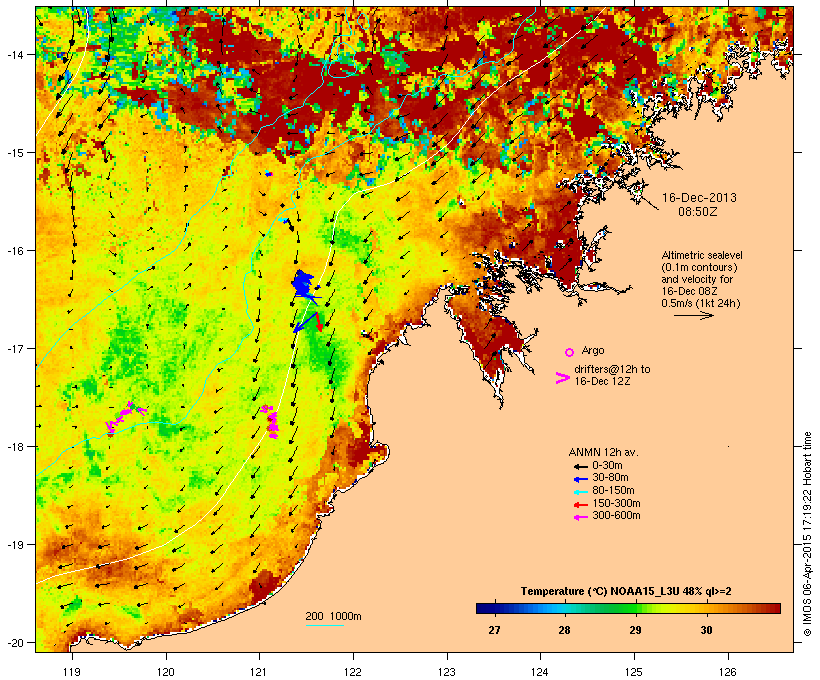820x680 pixels.
Task: Click the cyan 28°C region of colorbar
Action: (564, 608)
